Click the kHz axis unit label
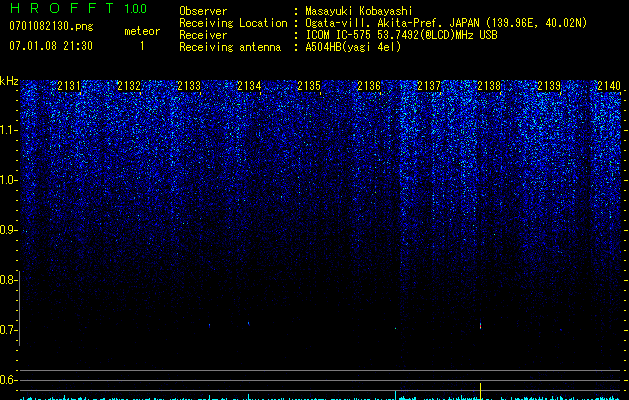The width and height of the screenshot is (629, 400). 9,81
